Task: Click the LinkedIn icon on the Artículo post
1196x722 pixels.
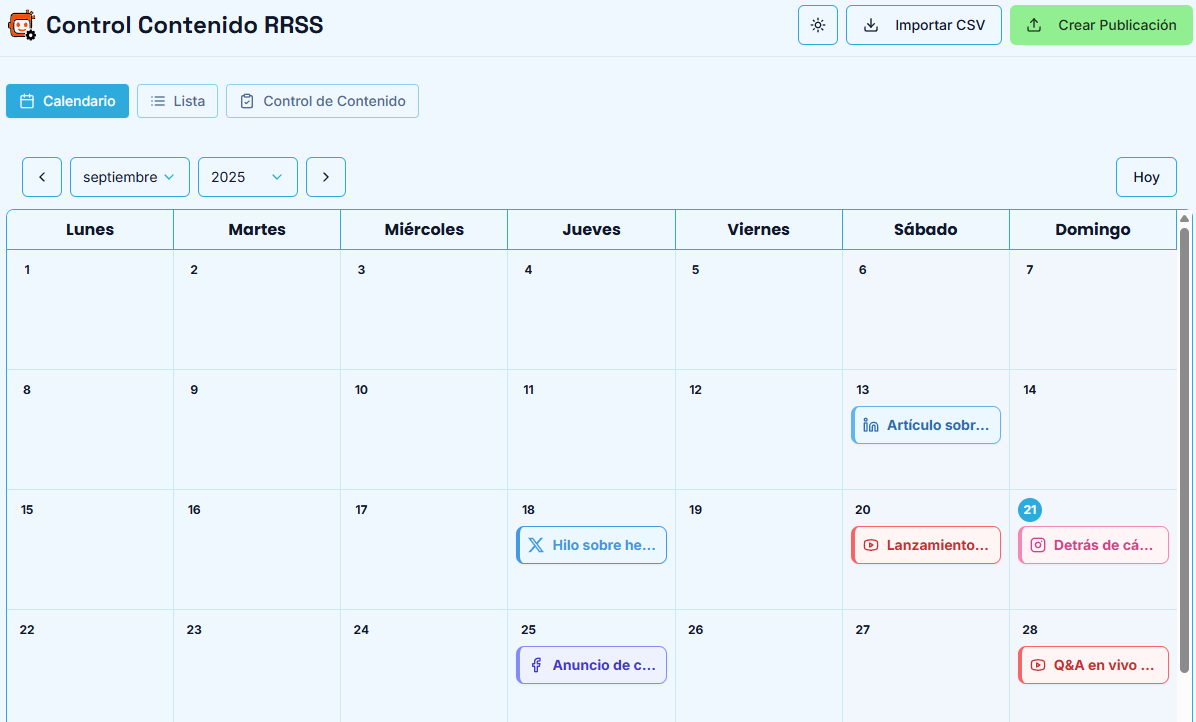Action: tap(871, 425)
